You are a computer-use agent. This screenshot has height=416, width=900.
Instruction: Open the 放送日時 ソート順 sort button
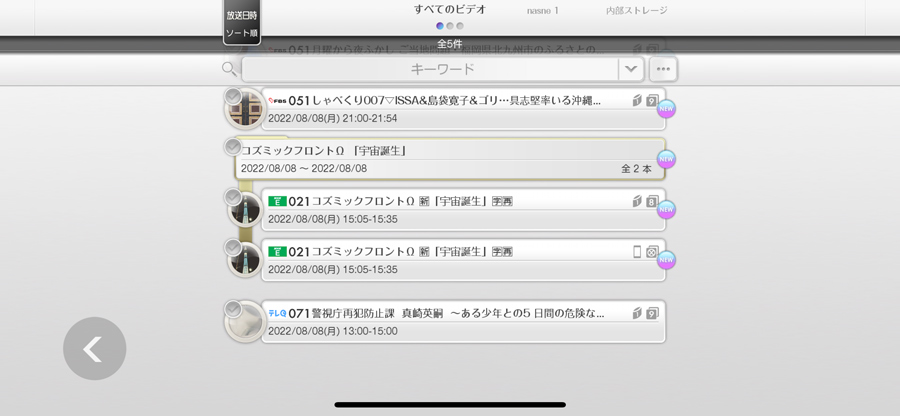click(242, 22)
